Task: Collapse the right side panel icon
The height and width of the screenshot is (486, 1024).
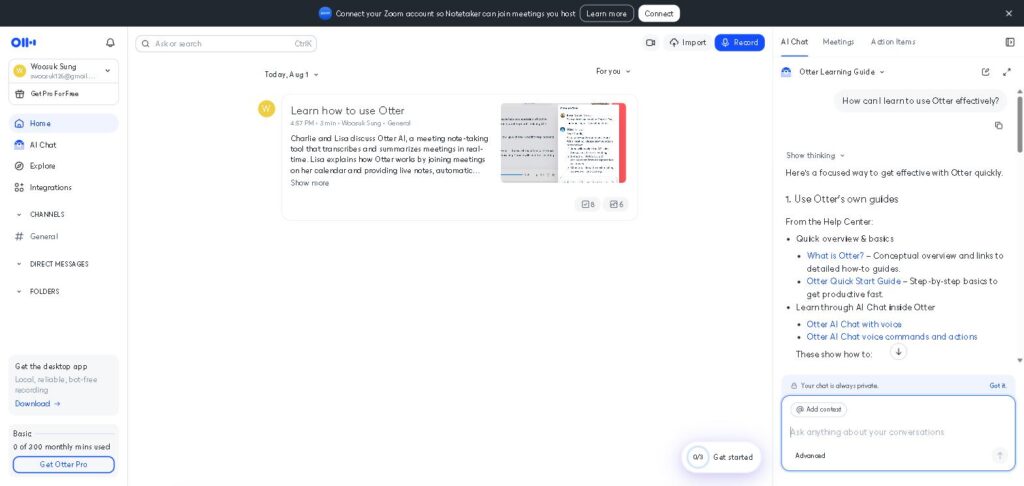Action: (1010, 42)
